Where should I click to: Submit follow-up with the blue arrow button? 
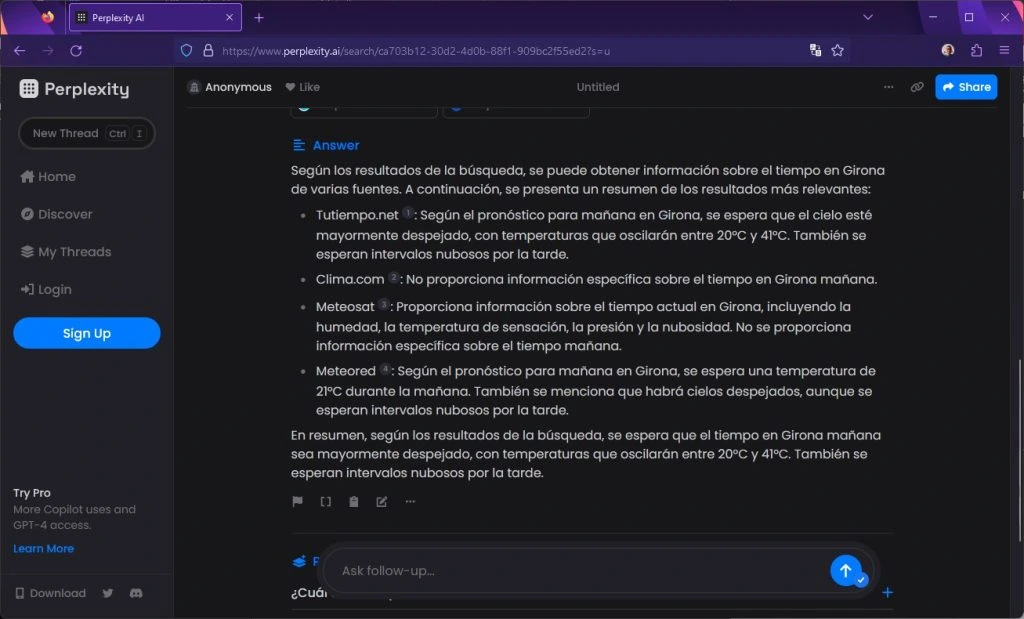point(845,570)
